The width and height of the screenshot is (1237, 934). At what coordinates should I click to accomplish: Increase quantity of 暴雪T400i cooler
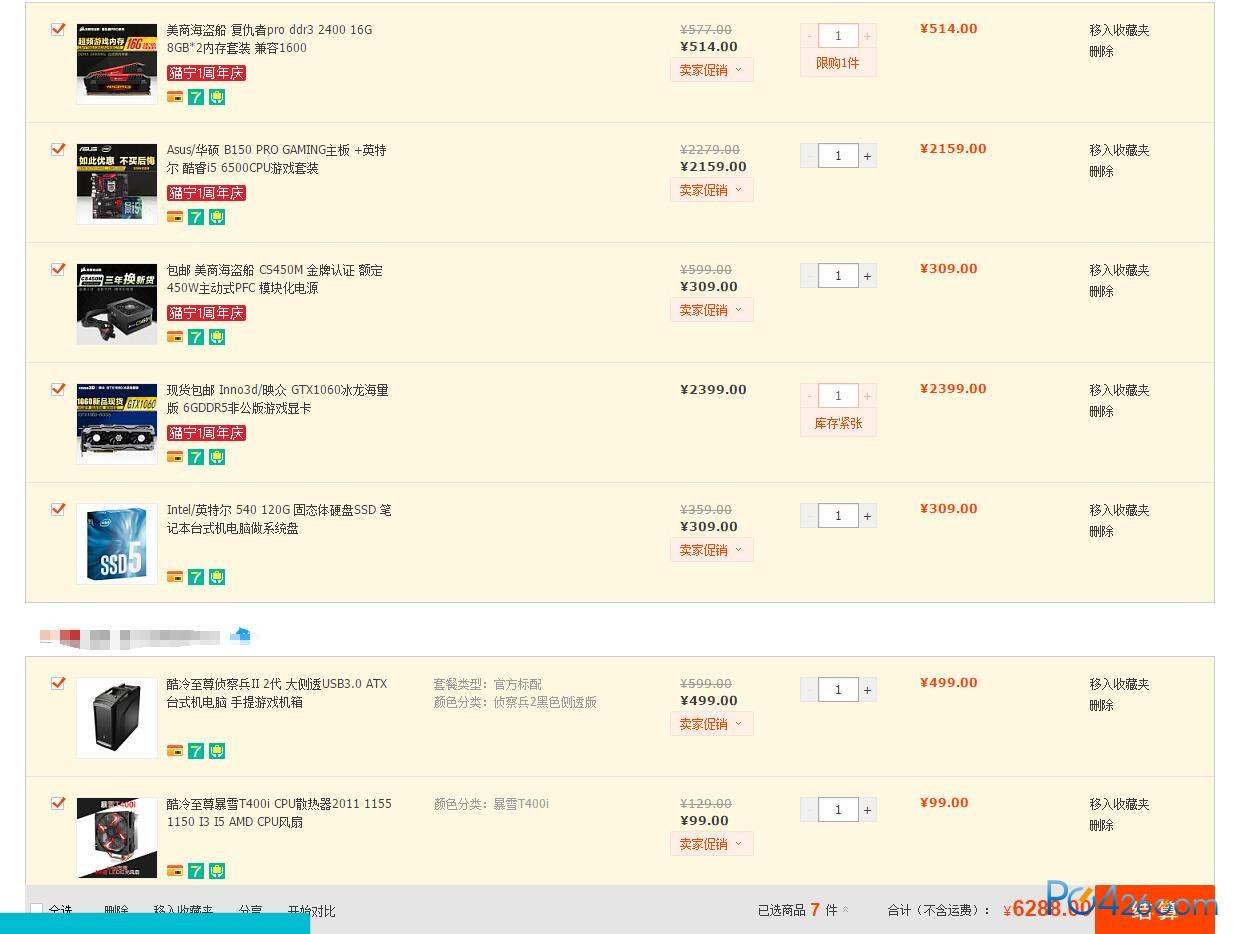pos(867,810)
